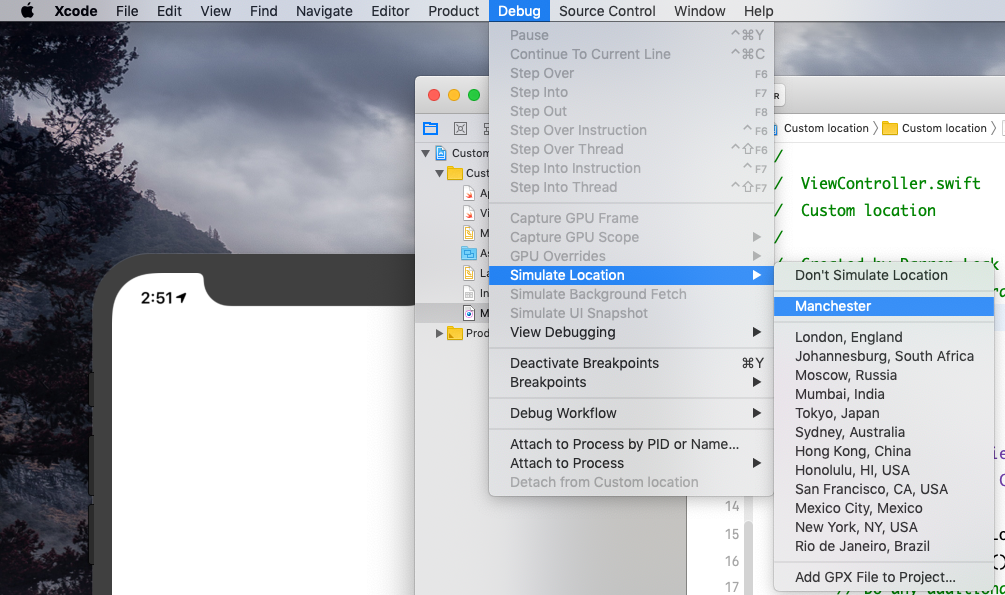Close the Xcode window
Image resolution: width=1005 pixels, height=595 pixels.
pyautogui.click(x=434, y=95)
